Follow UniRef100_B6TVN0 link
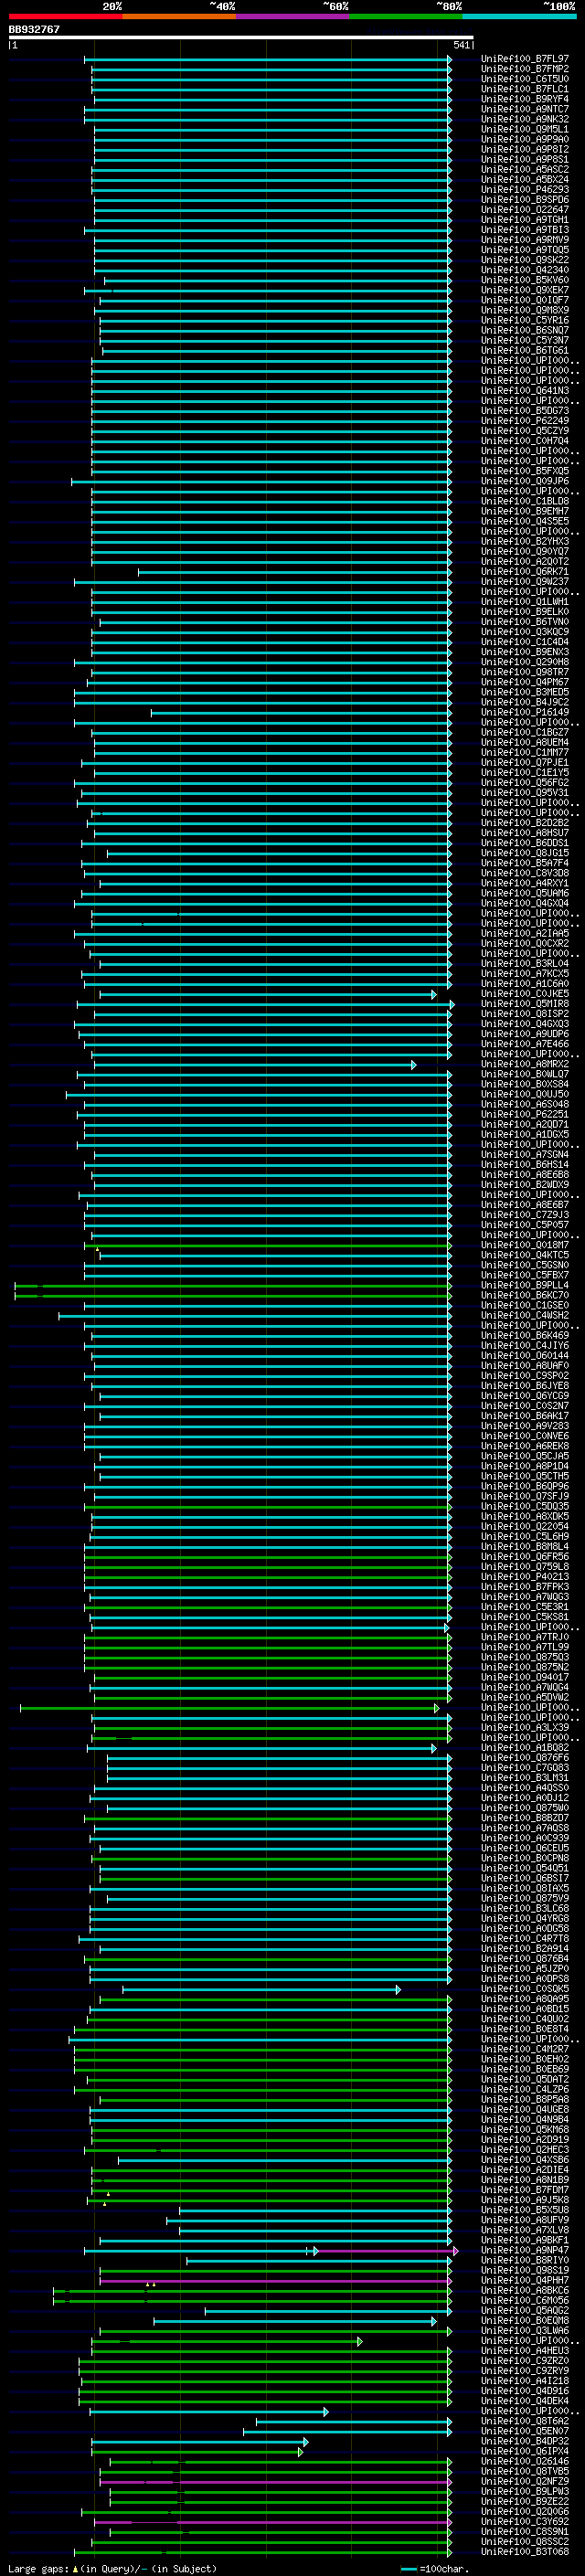Image resolution: width=585 pixels, height=2576 pixels. [524, 621]
